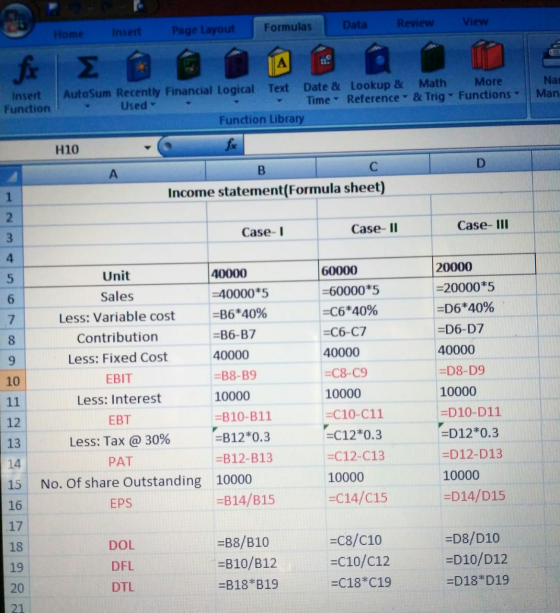Click the DOL label cell
The height and width of the screenshot is (613, 560).
point(122,545)
